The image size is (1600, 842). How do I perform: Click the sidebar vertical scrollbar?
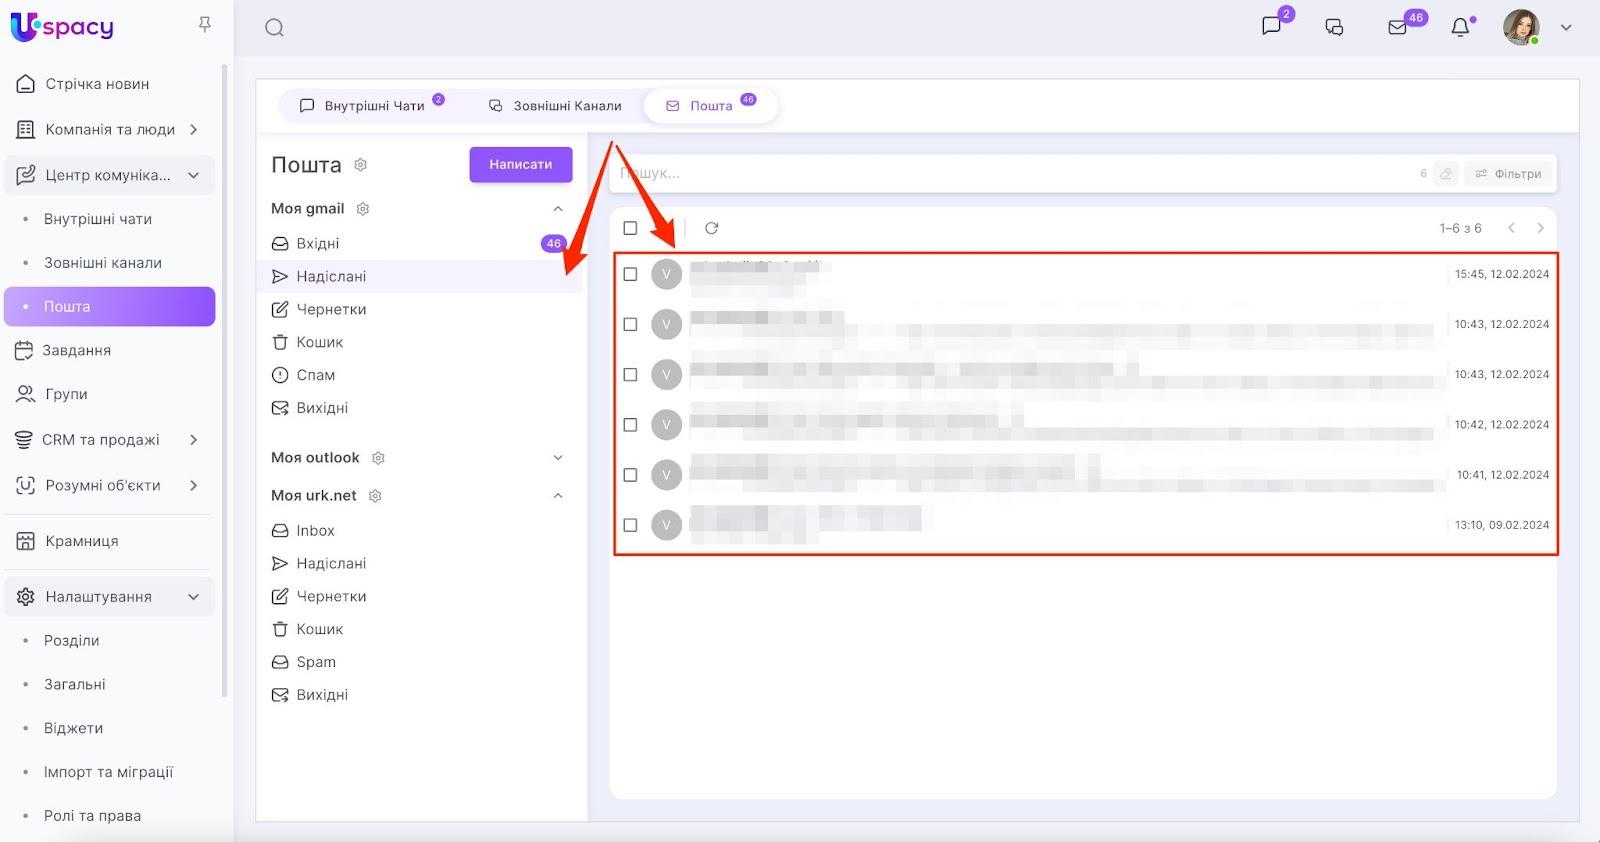pyautogui.click(x=225, y=380)
